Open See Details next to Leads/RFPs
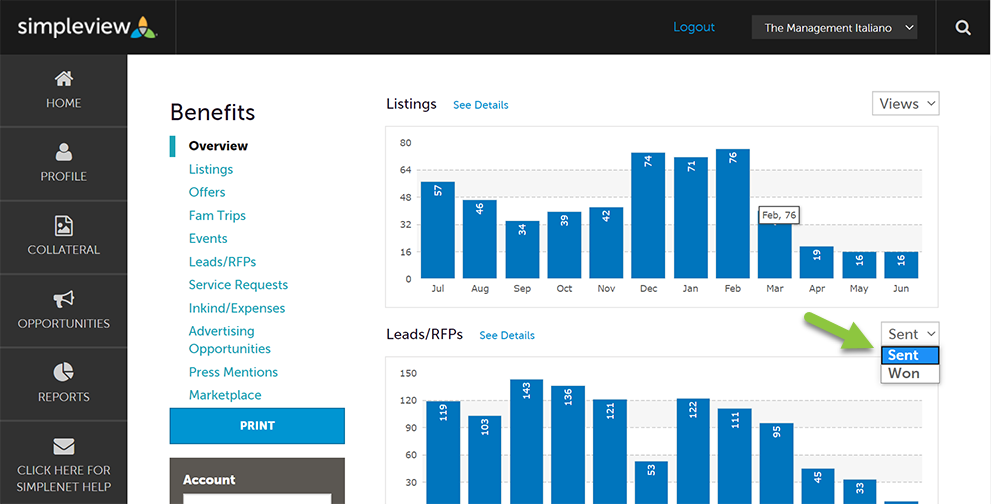 tap(507, 335)
